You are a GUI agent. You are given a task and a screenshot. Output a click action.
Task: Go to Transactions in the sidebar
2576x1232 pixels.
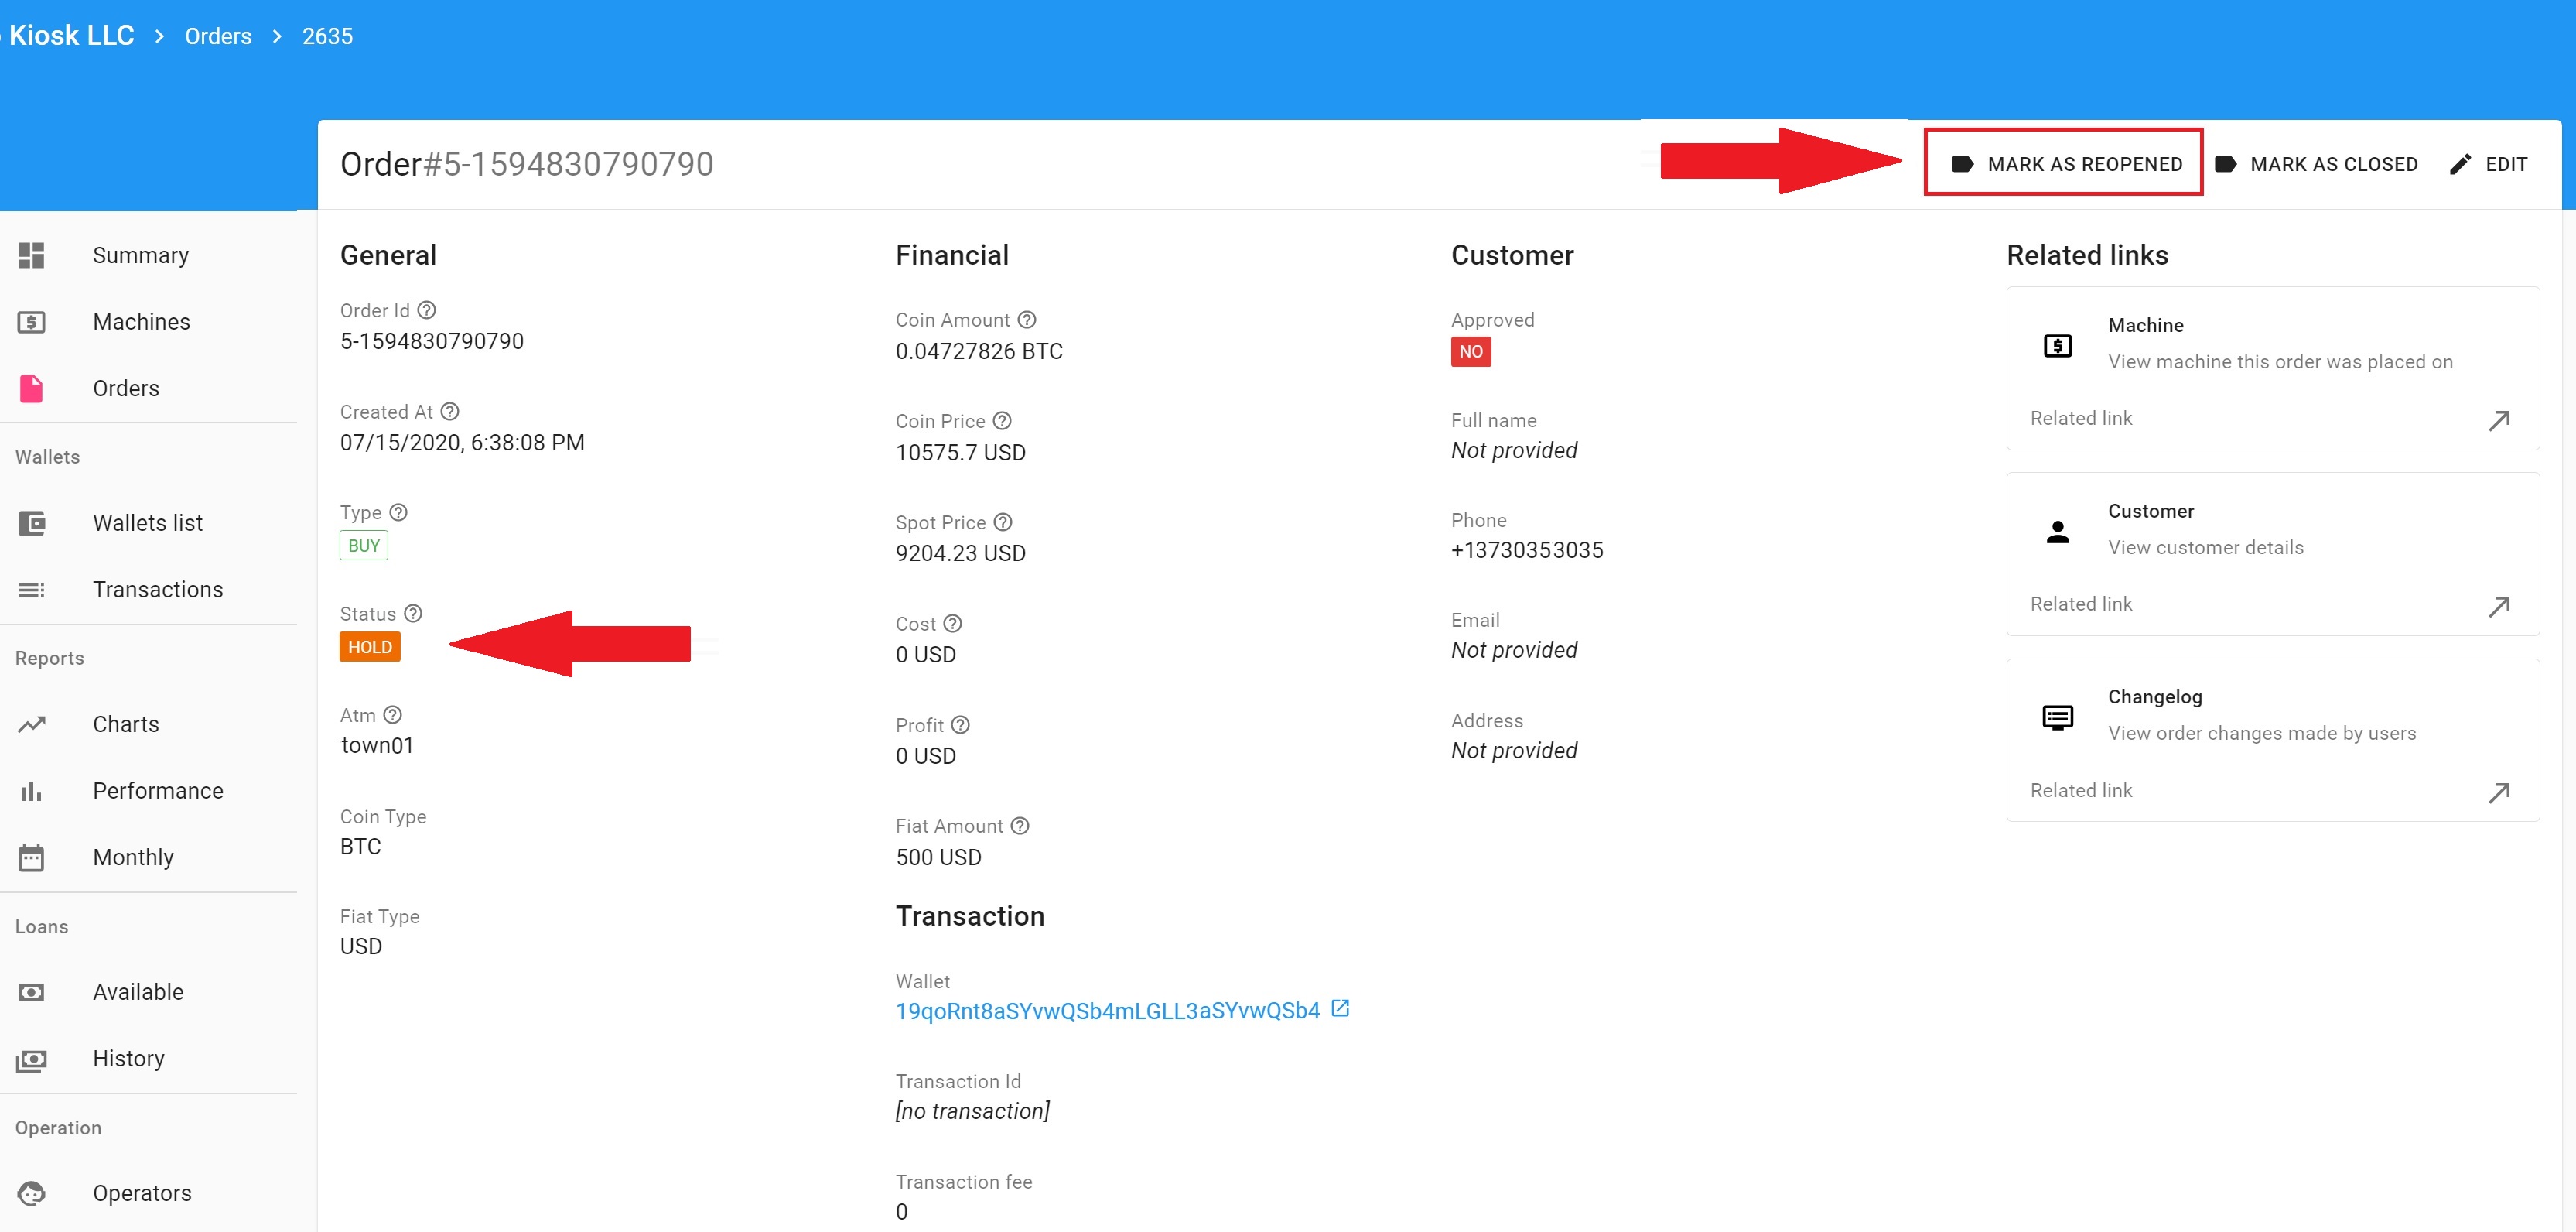148,590
